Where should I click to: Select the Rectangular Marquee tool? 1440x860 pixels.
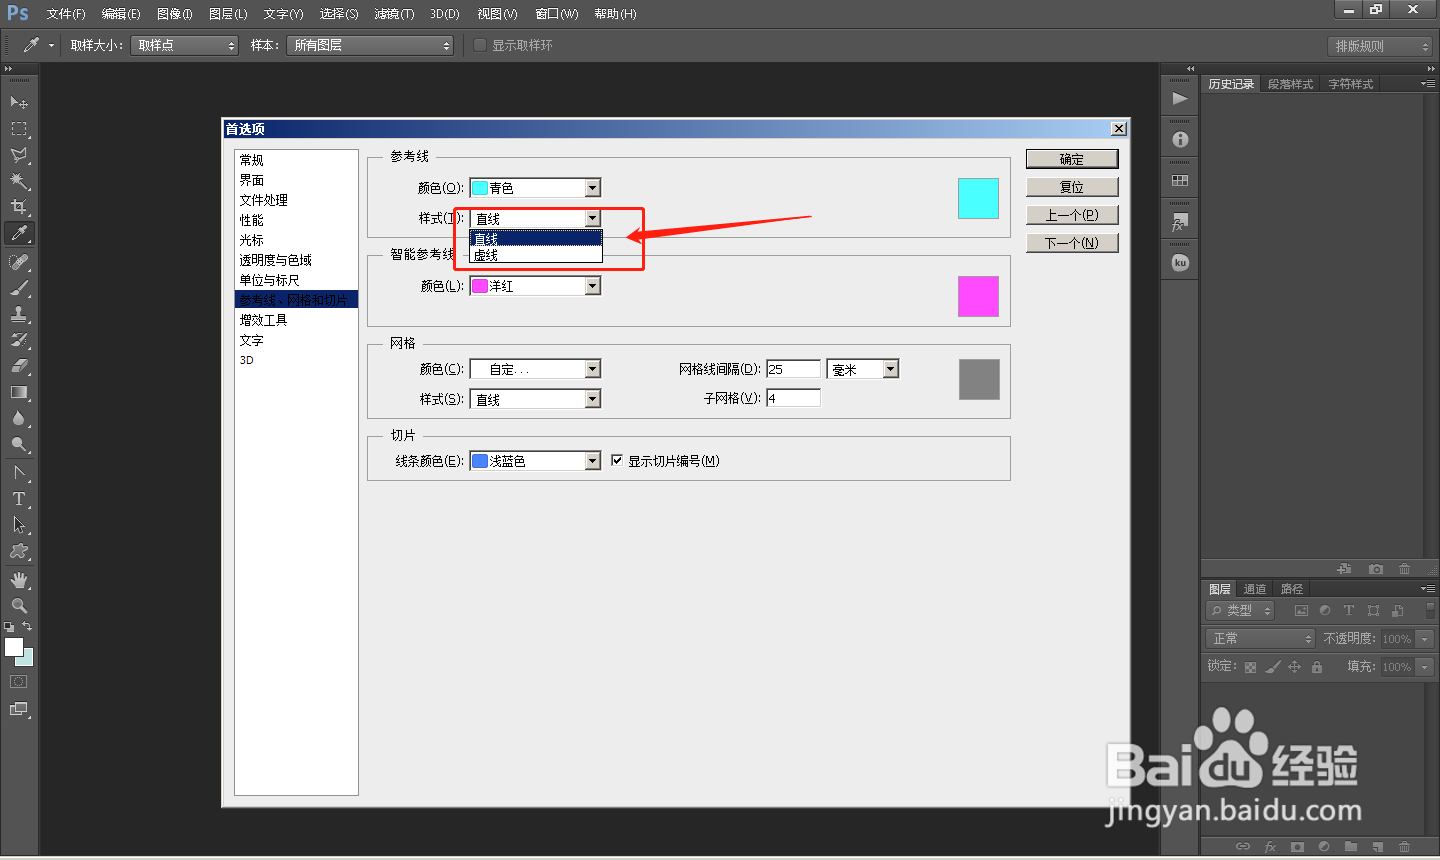[19, 129]
